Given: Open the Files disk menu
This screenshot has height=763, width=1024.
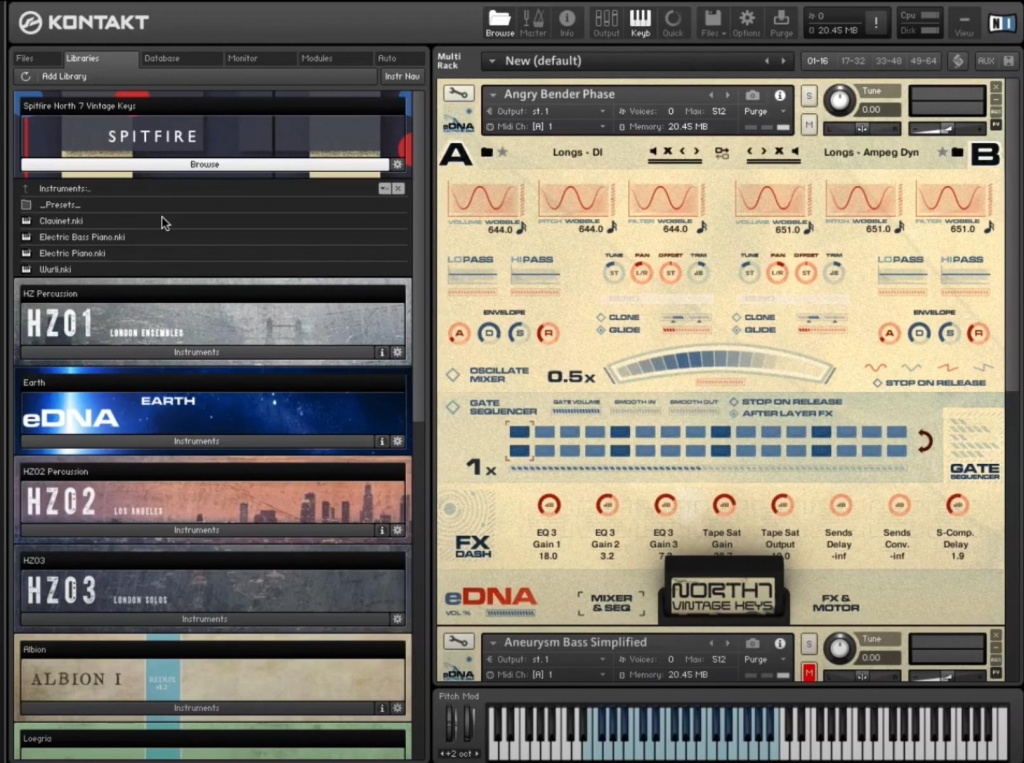Looking at the screenshot, I should coord(713,23).
